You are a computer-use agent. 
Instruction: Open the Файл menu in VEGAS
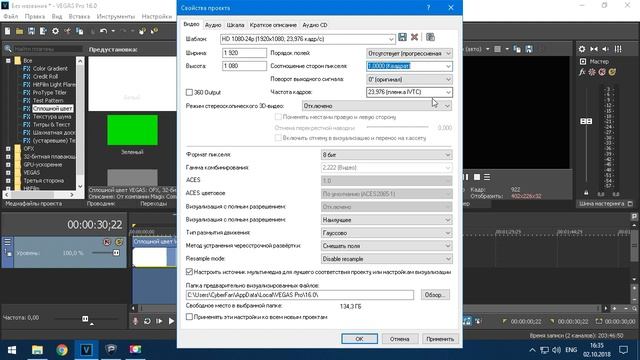[x=10, y=16]
